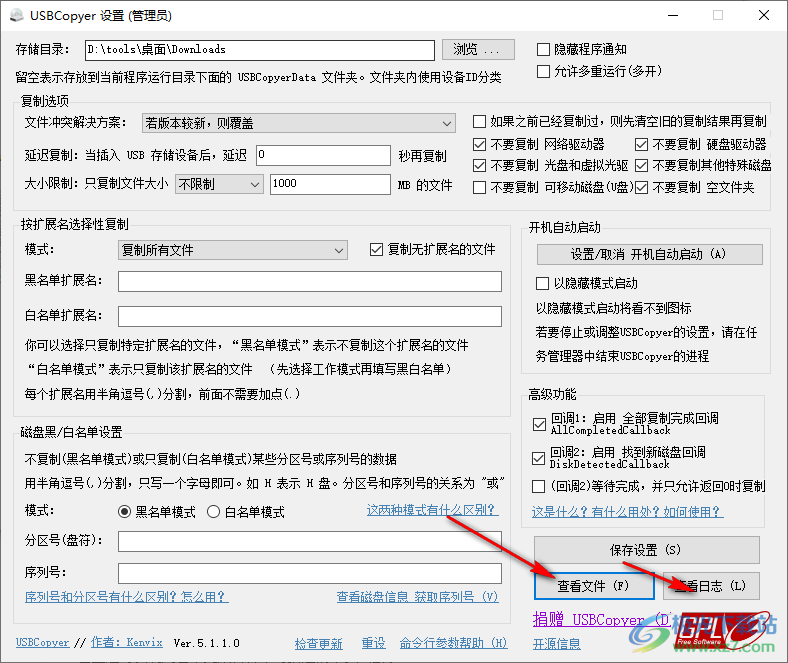
Task: Open 查看磁盘信息 获取序列号 (V) link
Action: pos(417,597)
